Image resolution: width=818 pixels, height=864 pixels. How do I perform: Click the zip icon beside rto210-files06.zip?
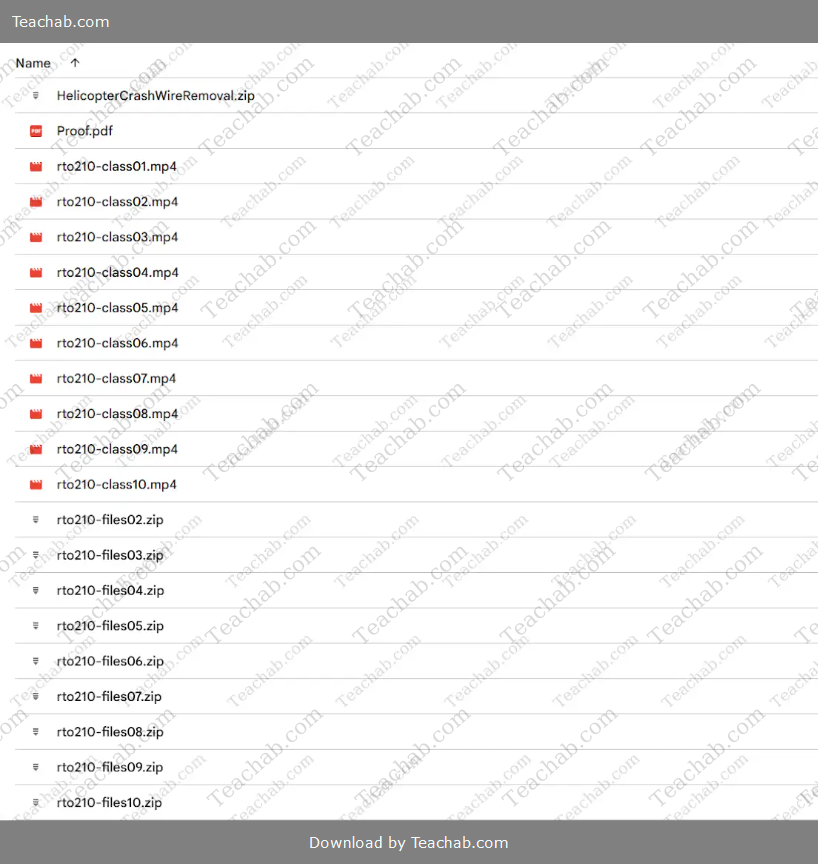tap(36, 661)
